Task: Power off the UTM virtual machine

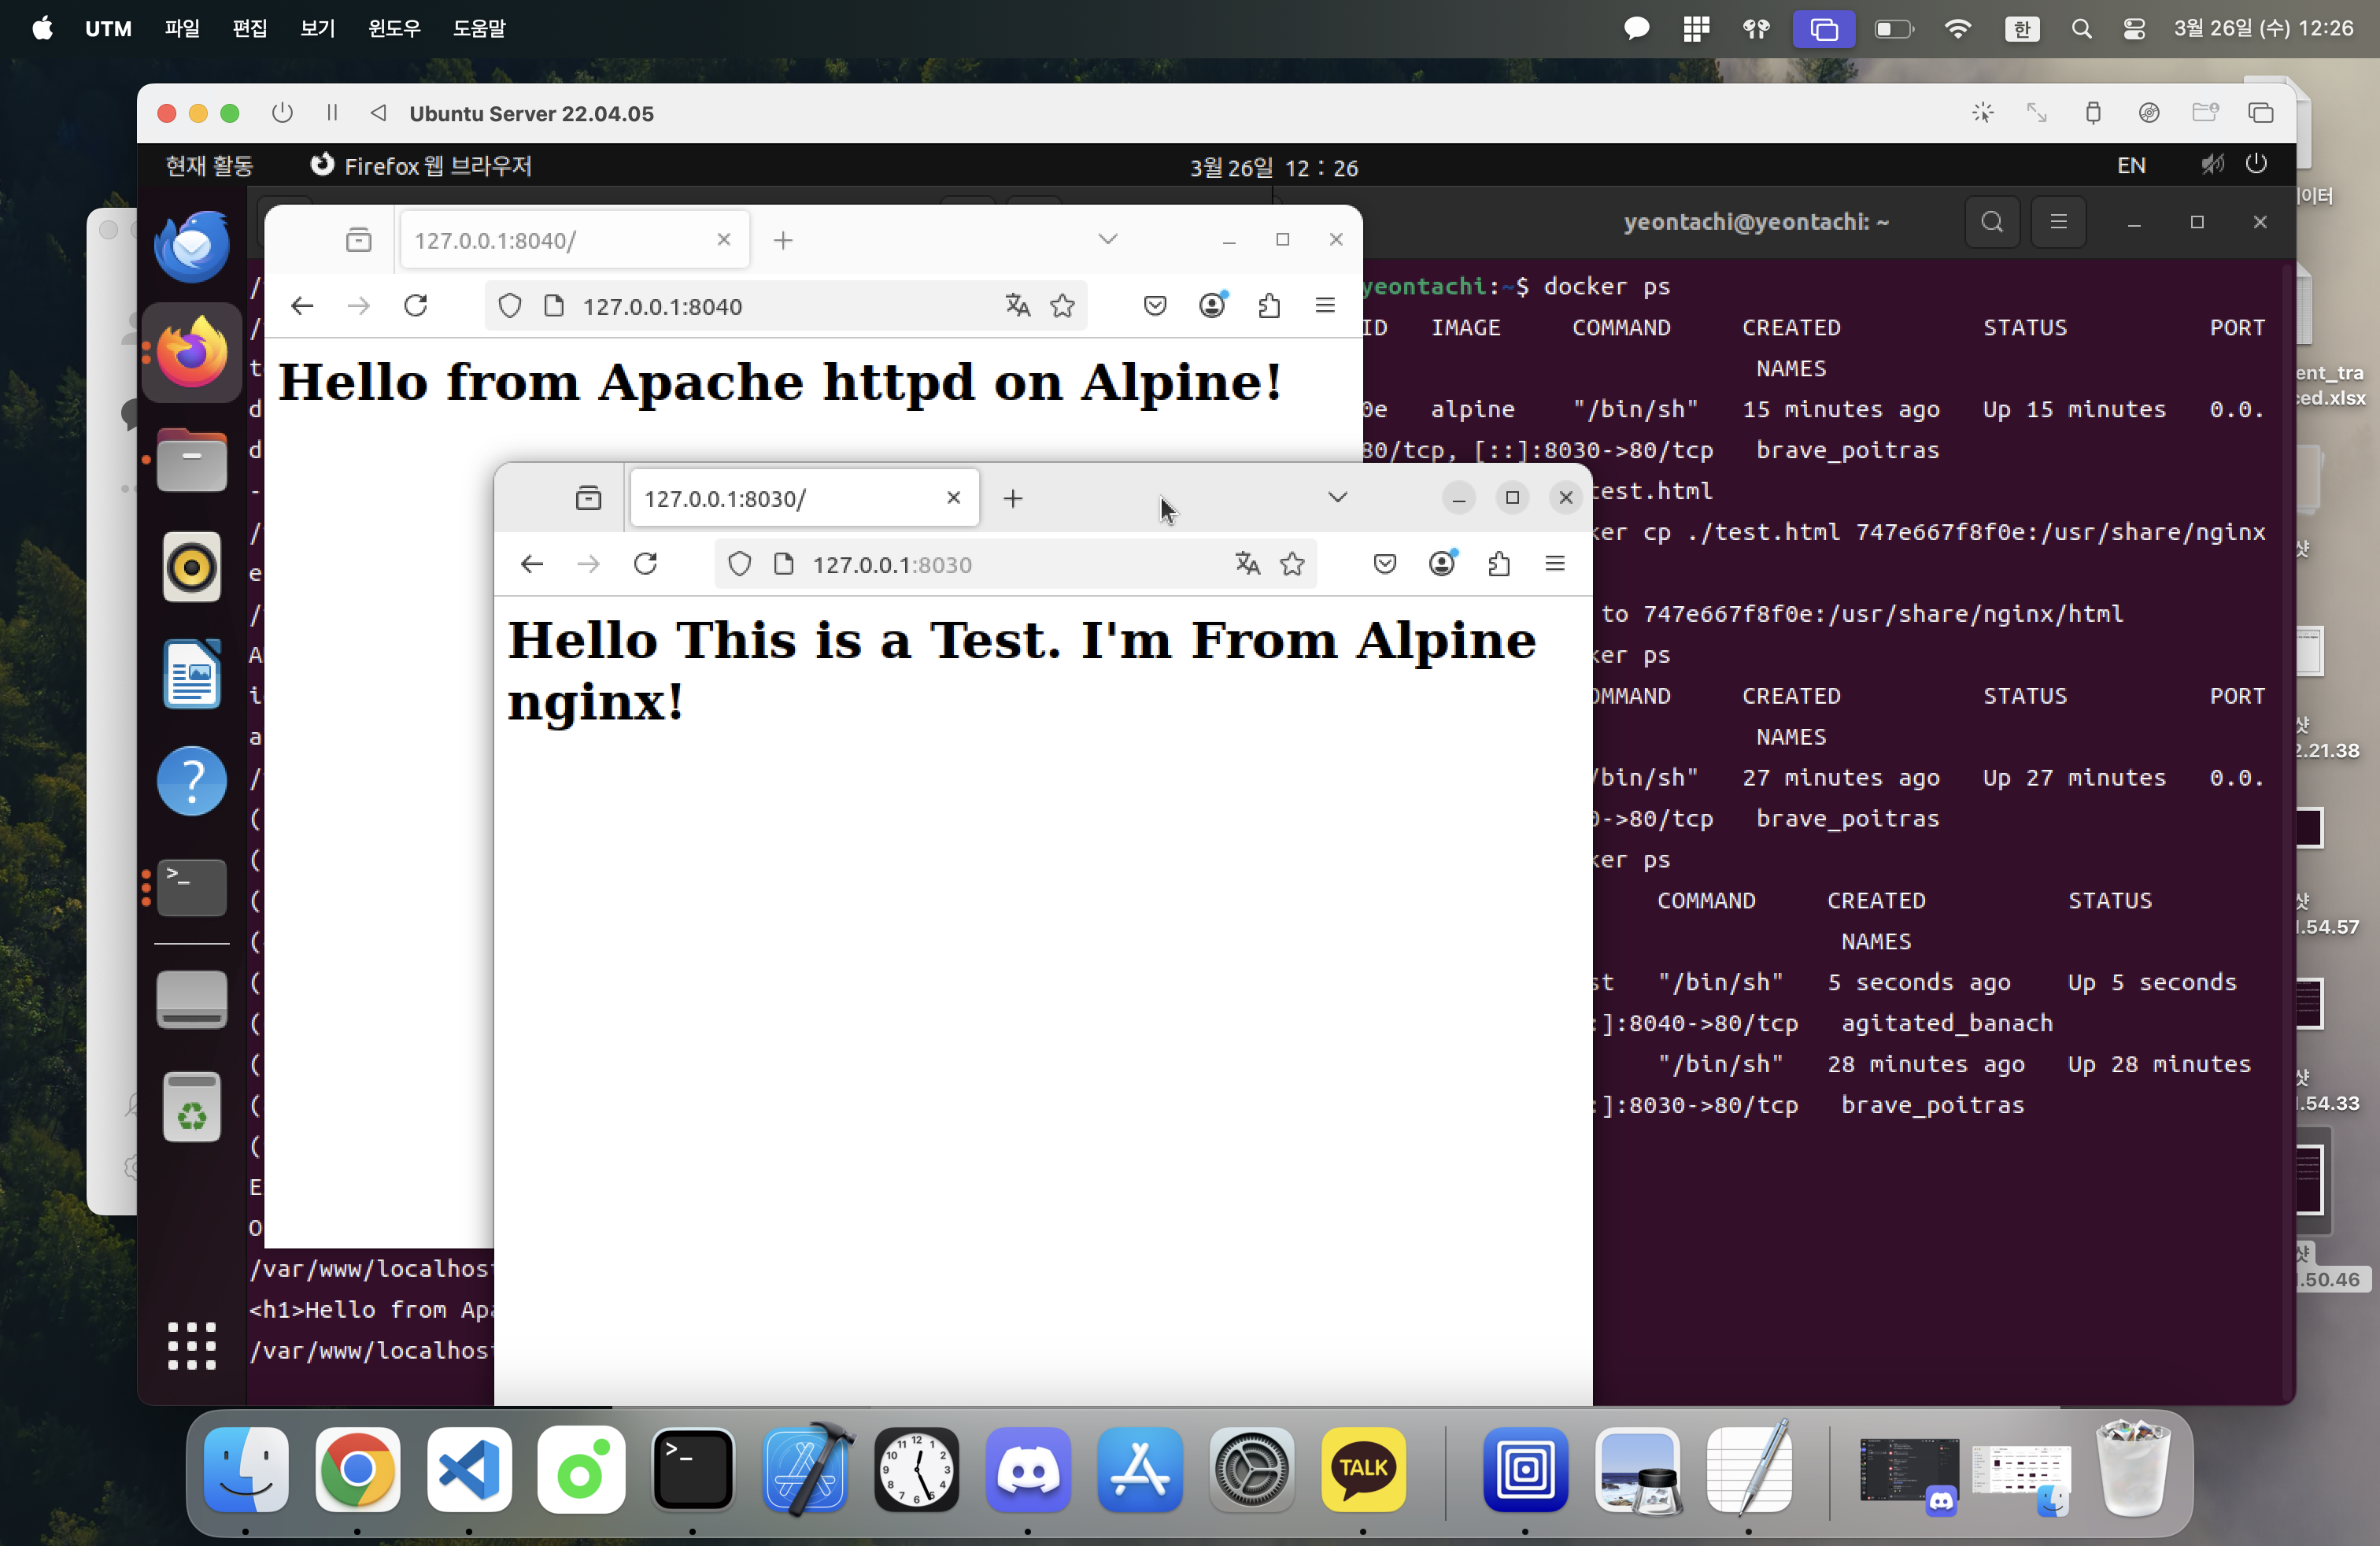Action: [283, 113]
